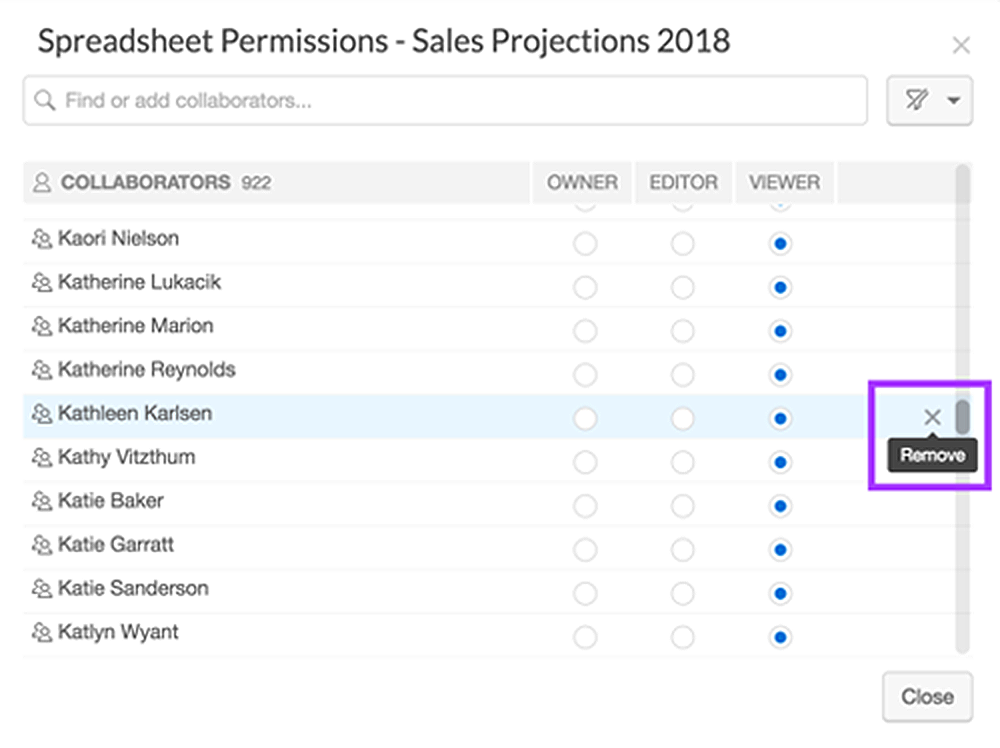Open the filter dropdown arrow
This screenshot has height=748, width=1000.
tap(953, 100)
